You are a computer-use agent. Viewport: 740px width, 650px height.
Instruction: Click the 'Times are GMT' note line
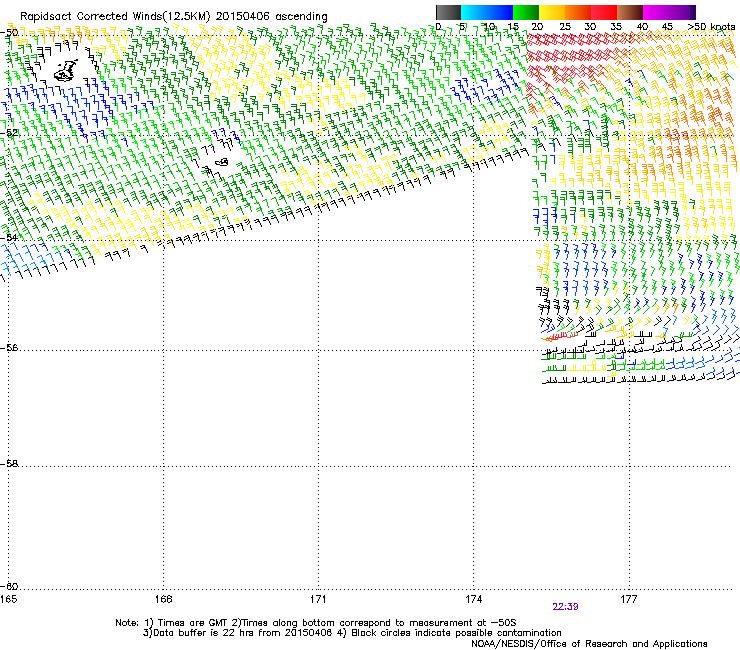click(316, 623)
